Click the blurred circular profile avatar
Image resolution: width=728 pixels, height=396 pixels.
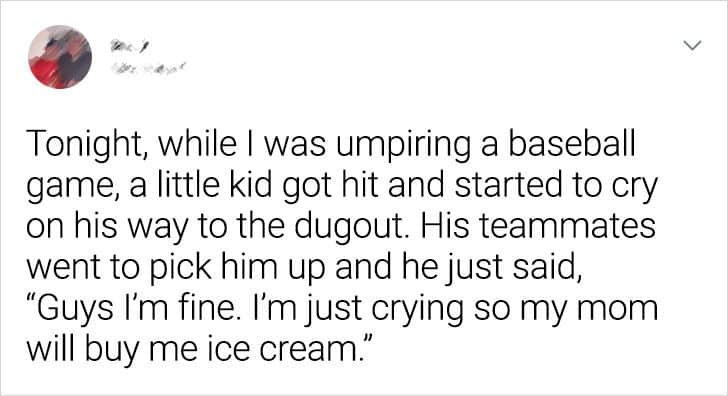[60, 57]
